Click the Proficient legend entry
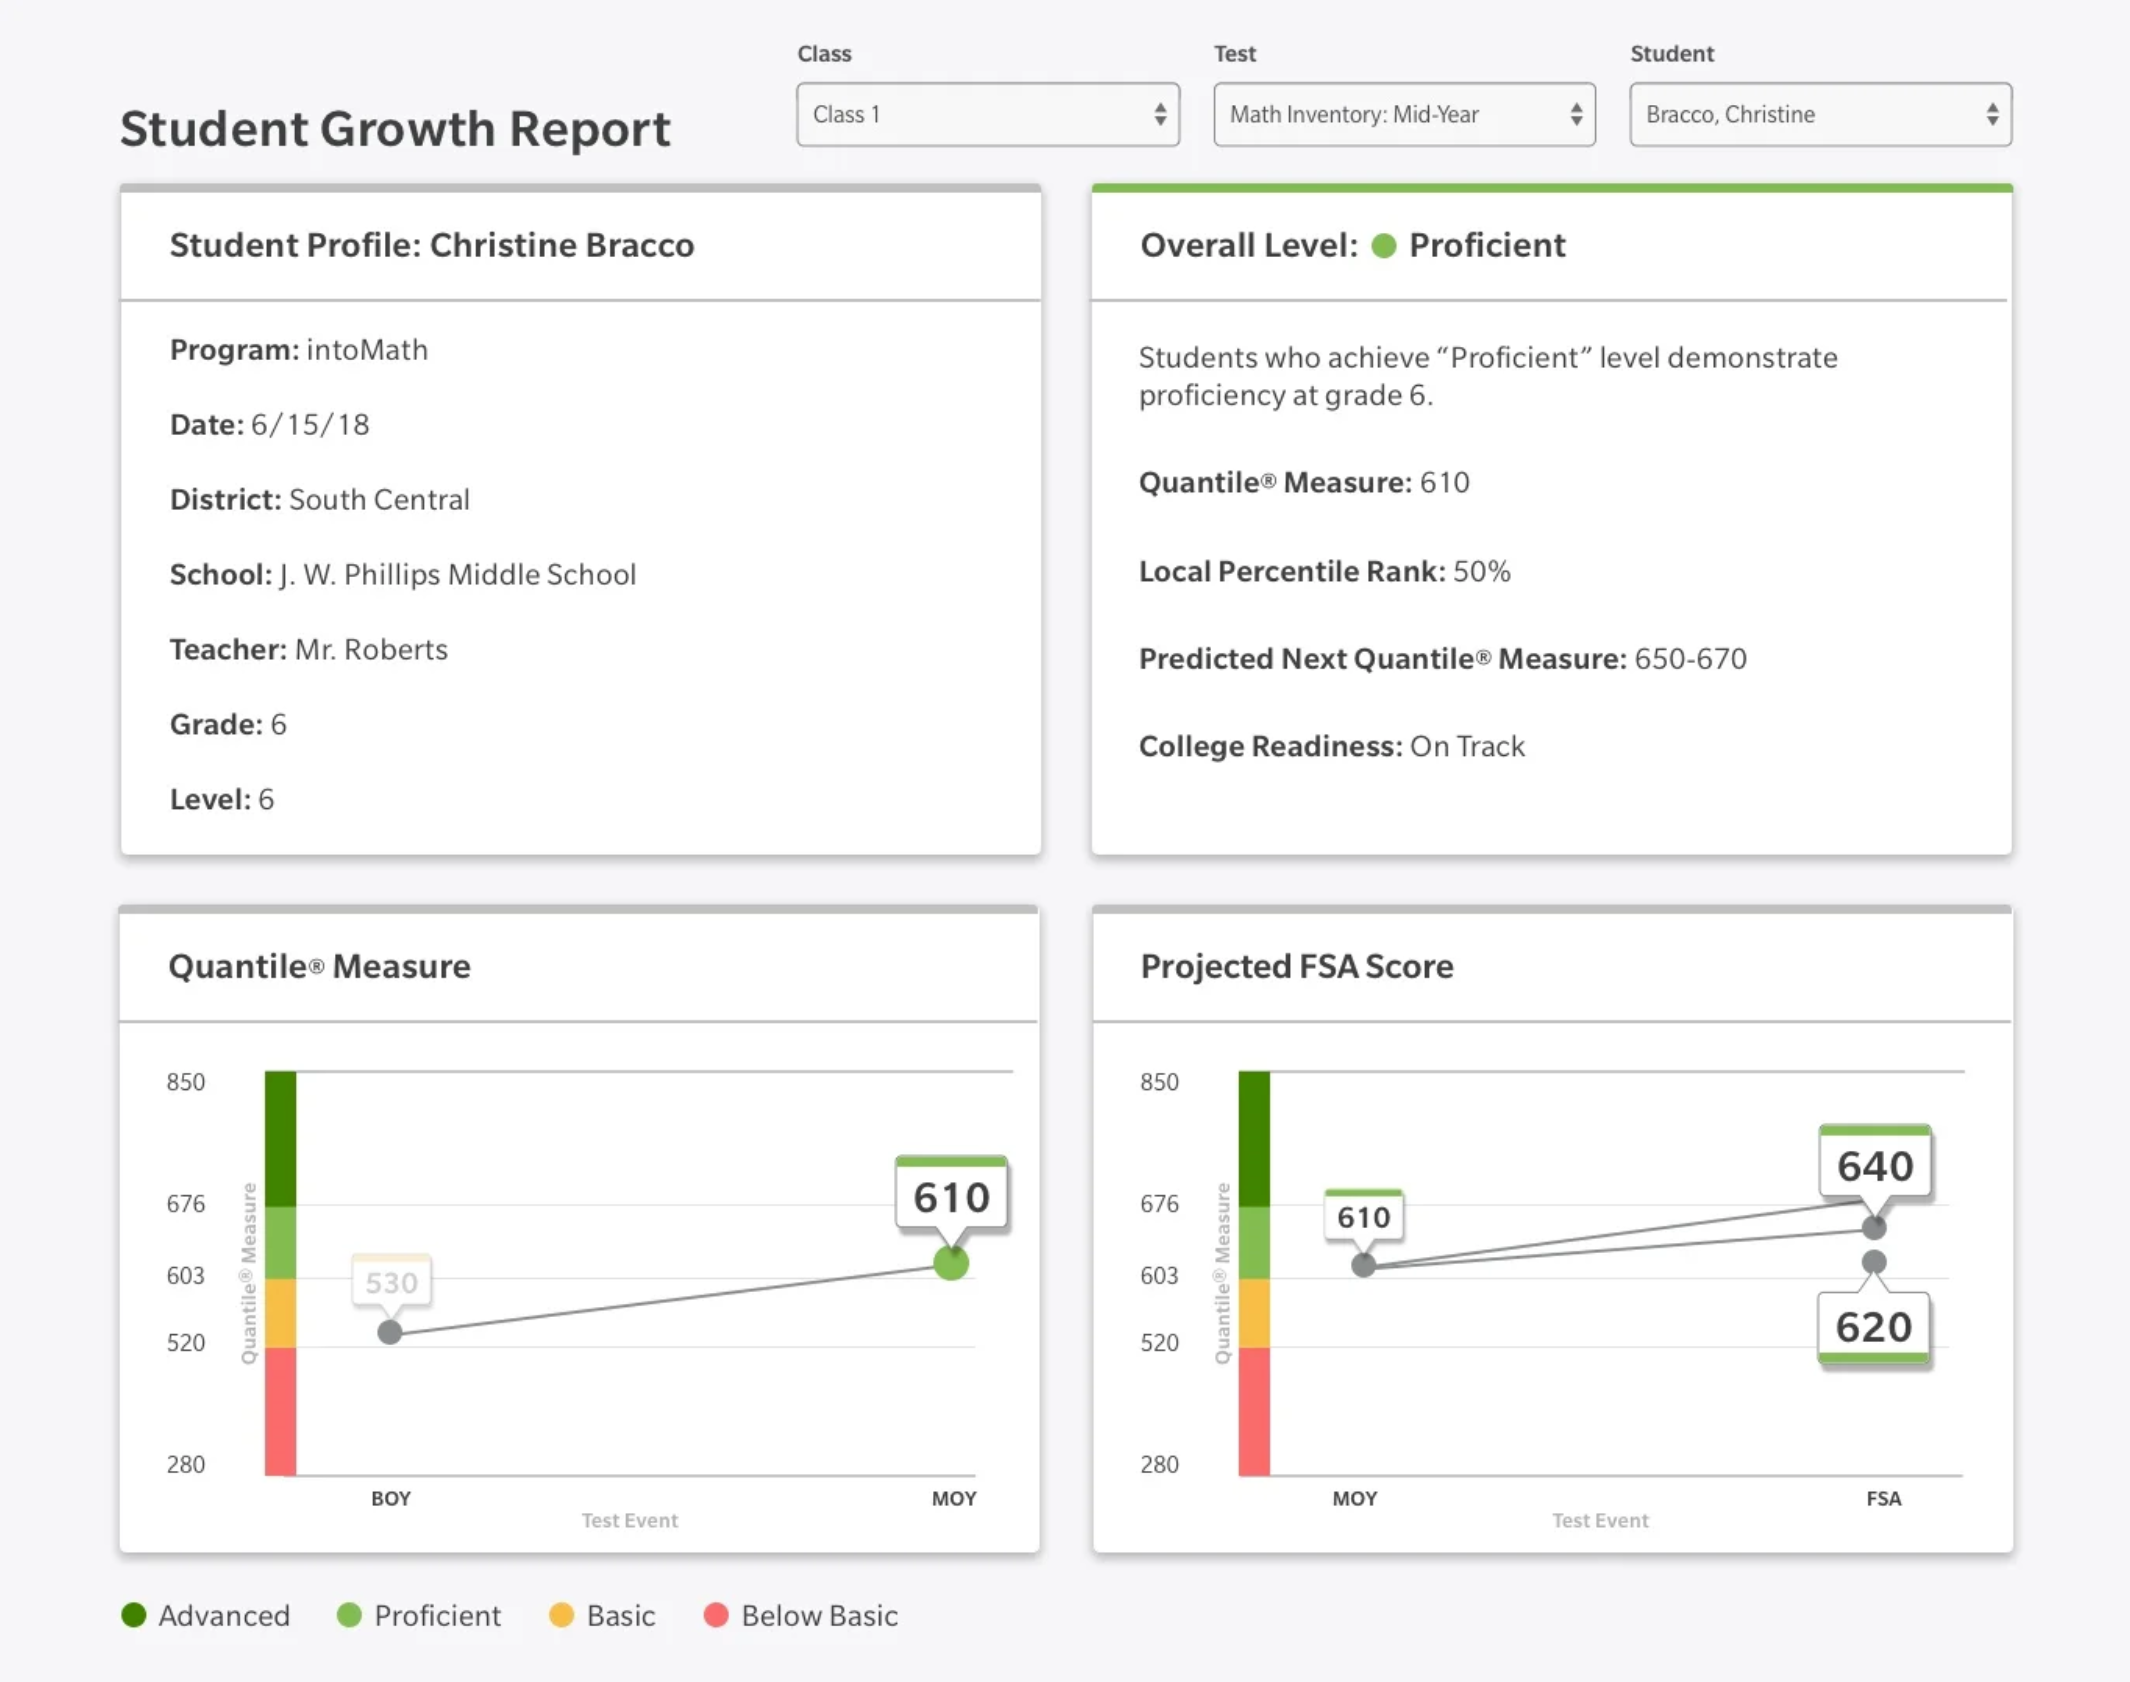Viewport: 2130px width, 1682px height. [436, 1615]
